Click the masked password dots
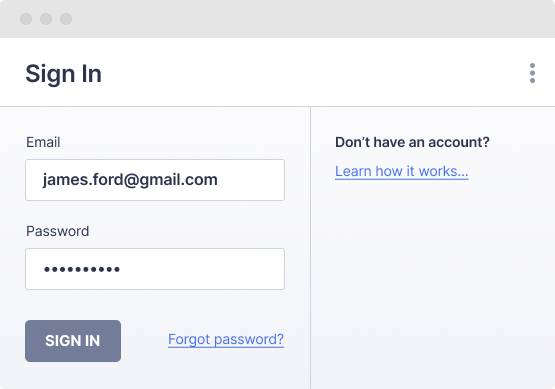Screen dimensions: 555x389 pyautogui.click(x=82, y=269)
